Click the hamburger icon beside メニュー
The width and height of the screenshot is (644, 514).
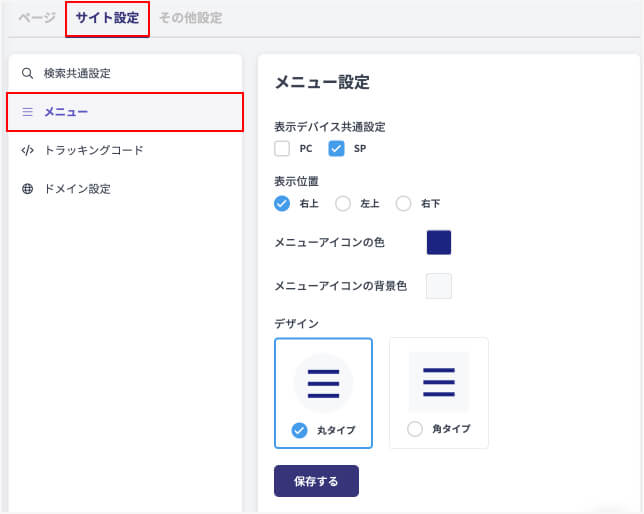point(28,112)
